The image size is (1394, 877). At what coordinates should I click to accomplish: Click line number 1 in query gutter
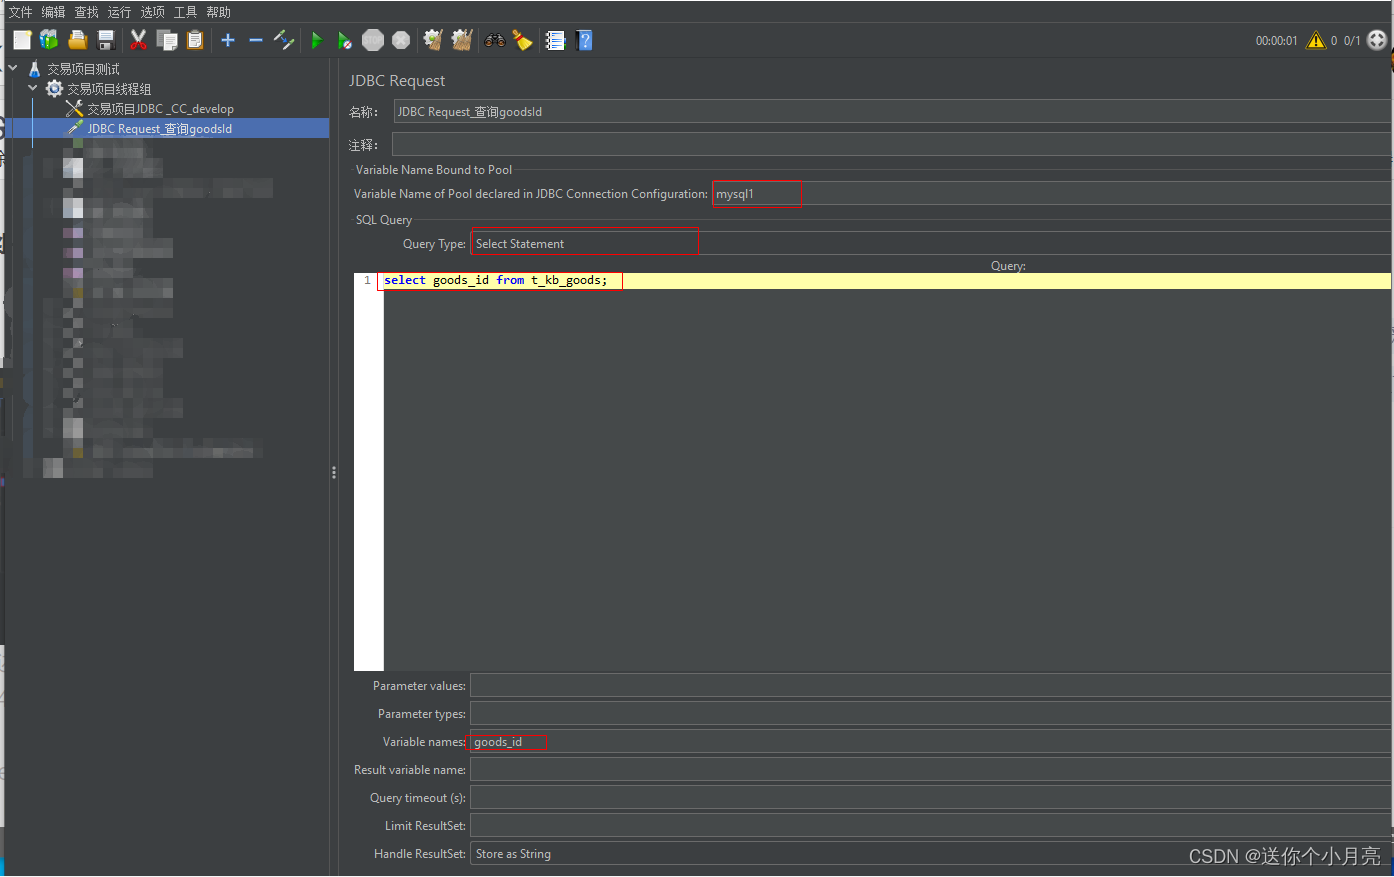pos(367,280)
